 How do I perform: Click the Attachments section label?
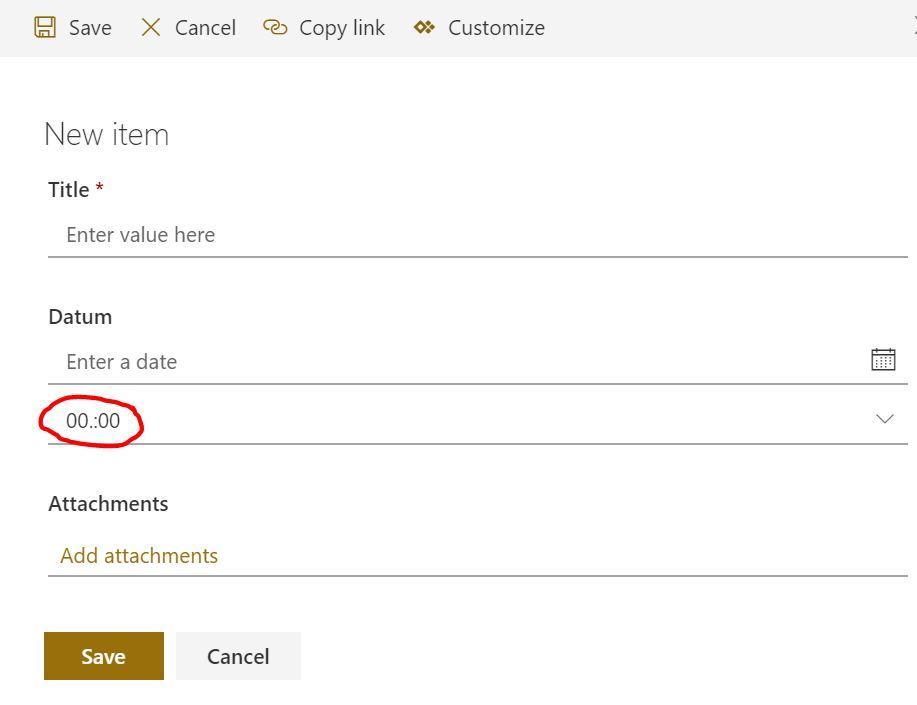pyautogui.click(x=108, y=504)
